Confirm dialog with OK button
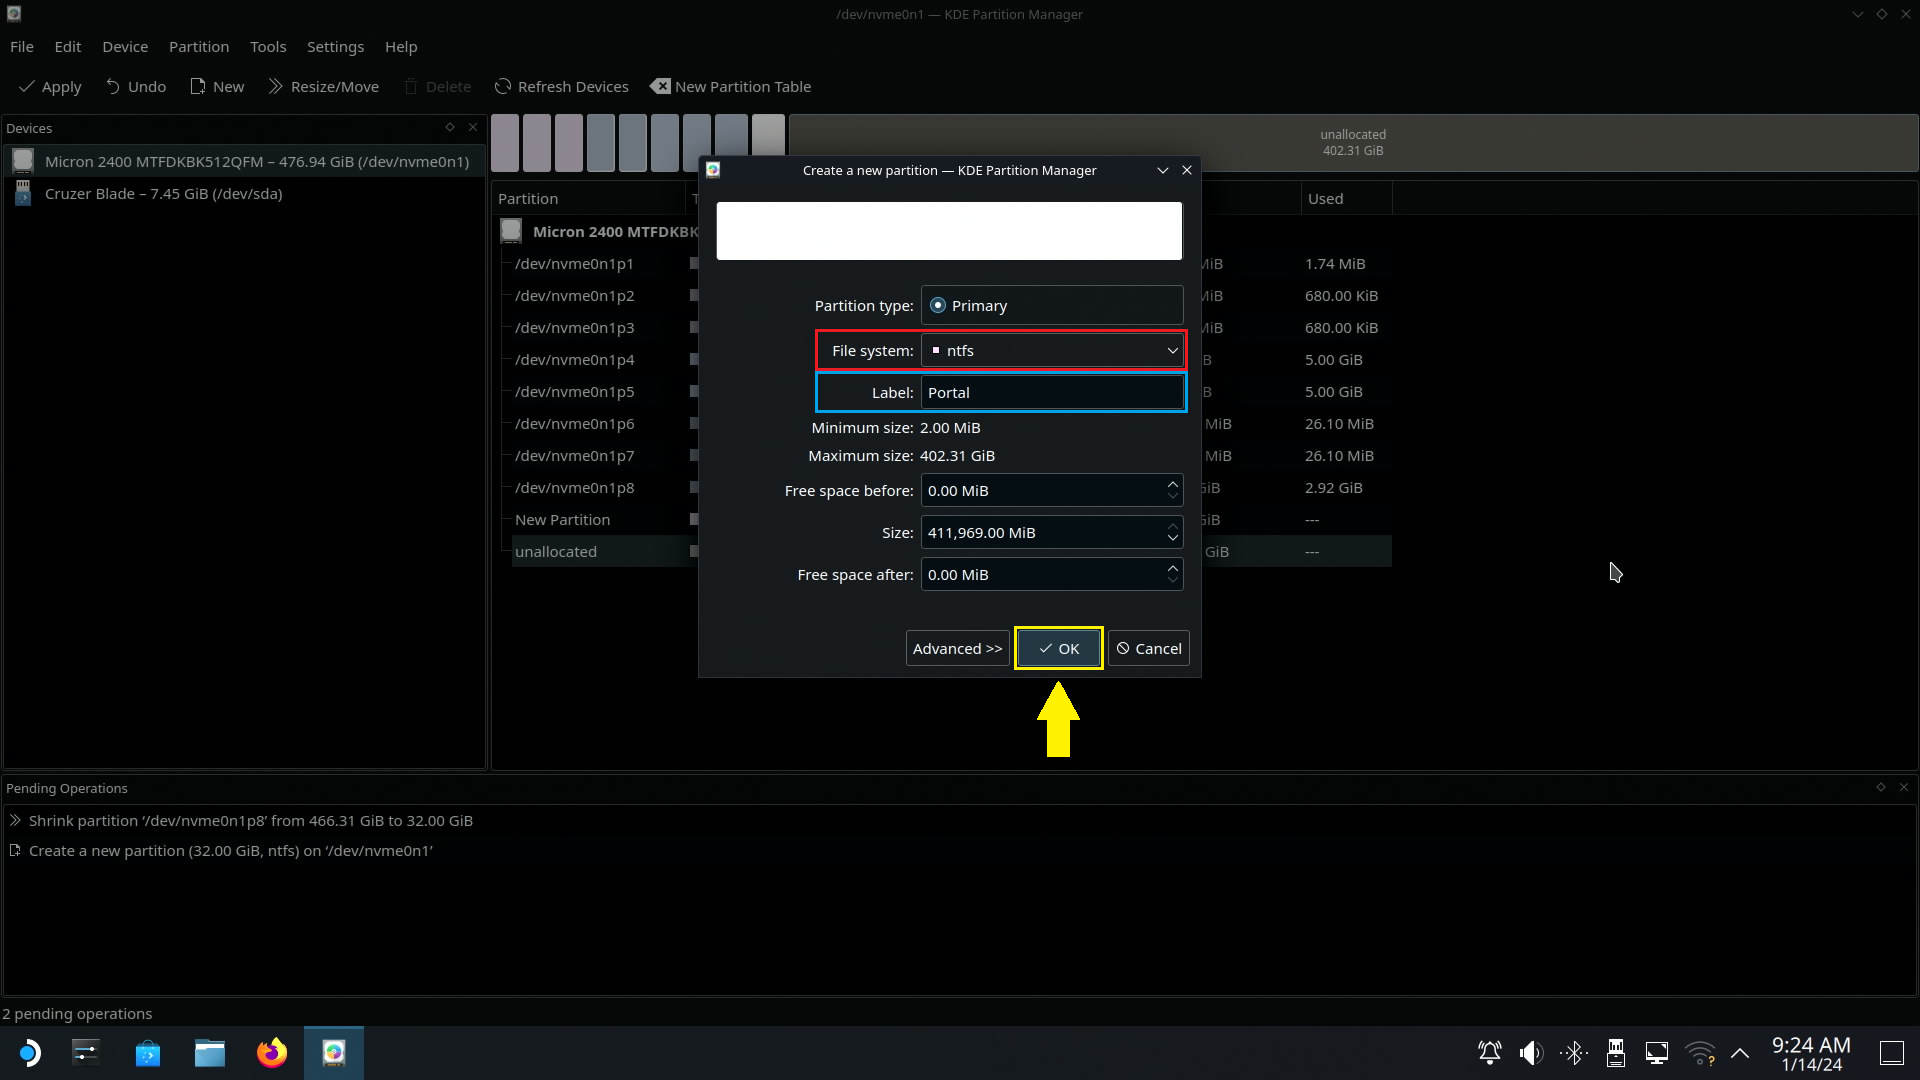Viewport: 1920px width, 1080px height. point(1058,649)
